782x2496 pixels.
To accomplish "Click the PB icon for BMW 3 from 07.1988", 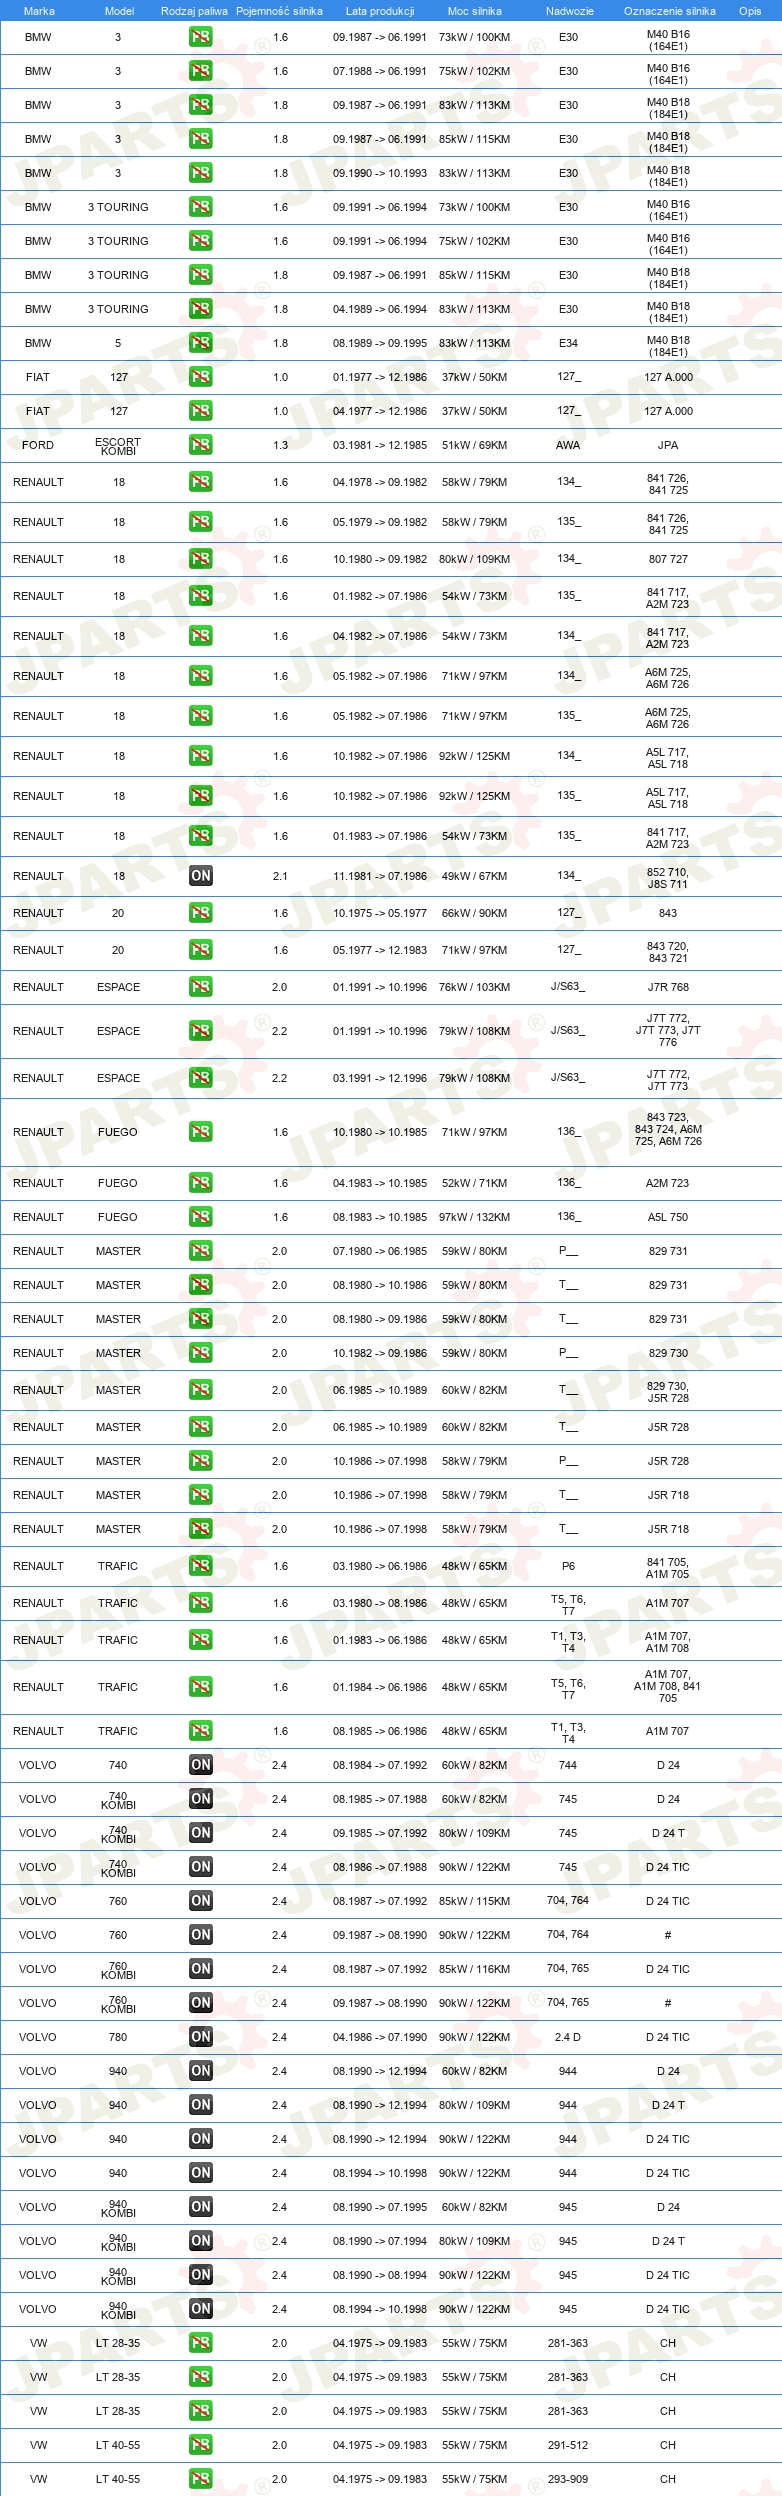I will pyautogui.click(x=200, y=71).
